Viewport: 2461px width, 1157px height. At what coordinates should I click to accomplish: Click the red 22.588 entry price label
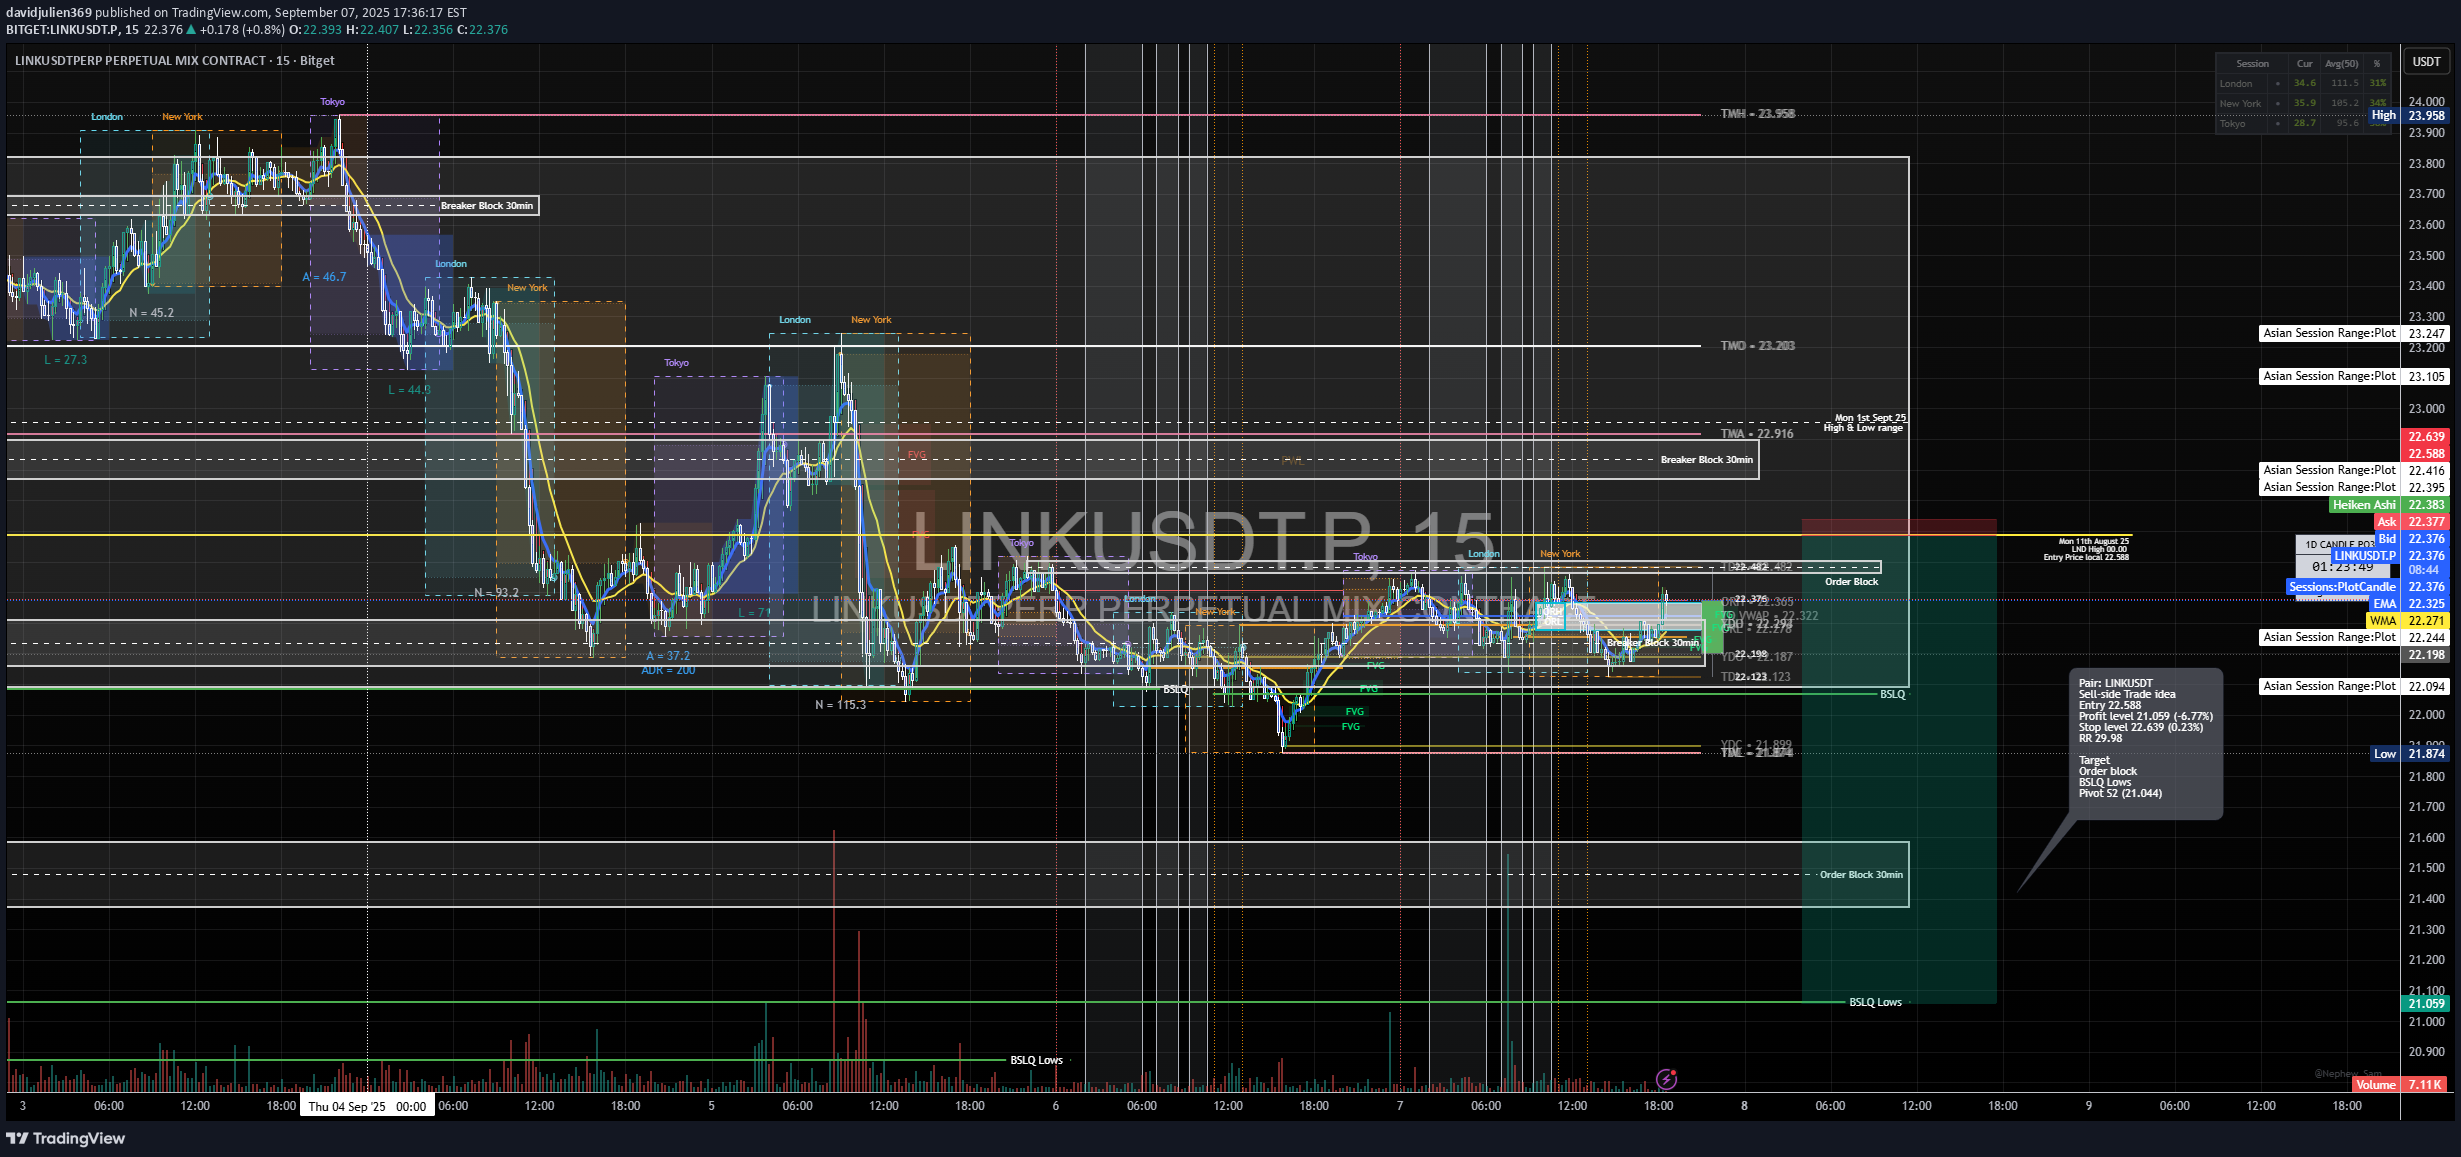click(x=2425, y=454)
